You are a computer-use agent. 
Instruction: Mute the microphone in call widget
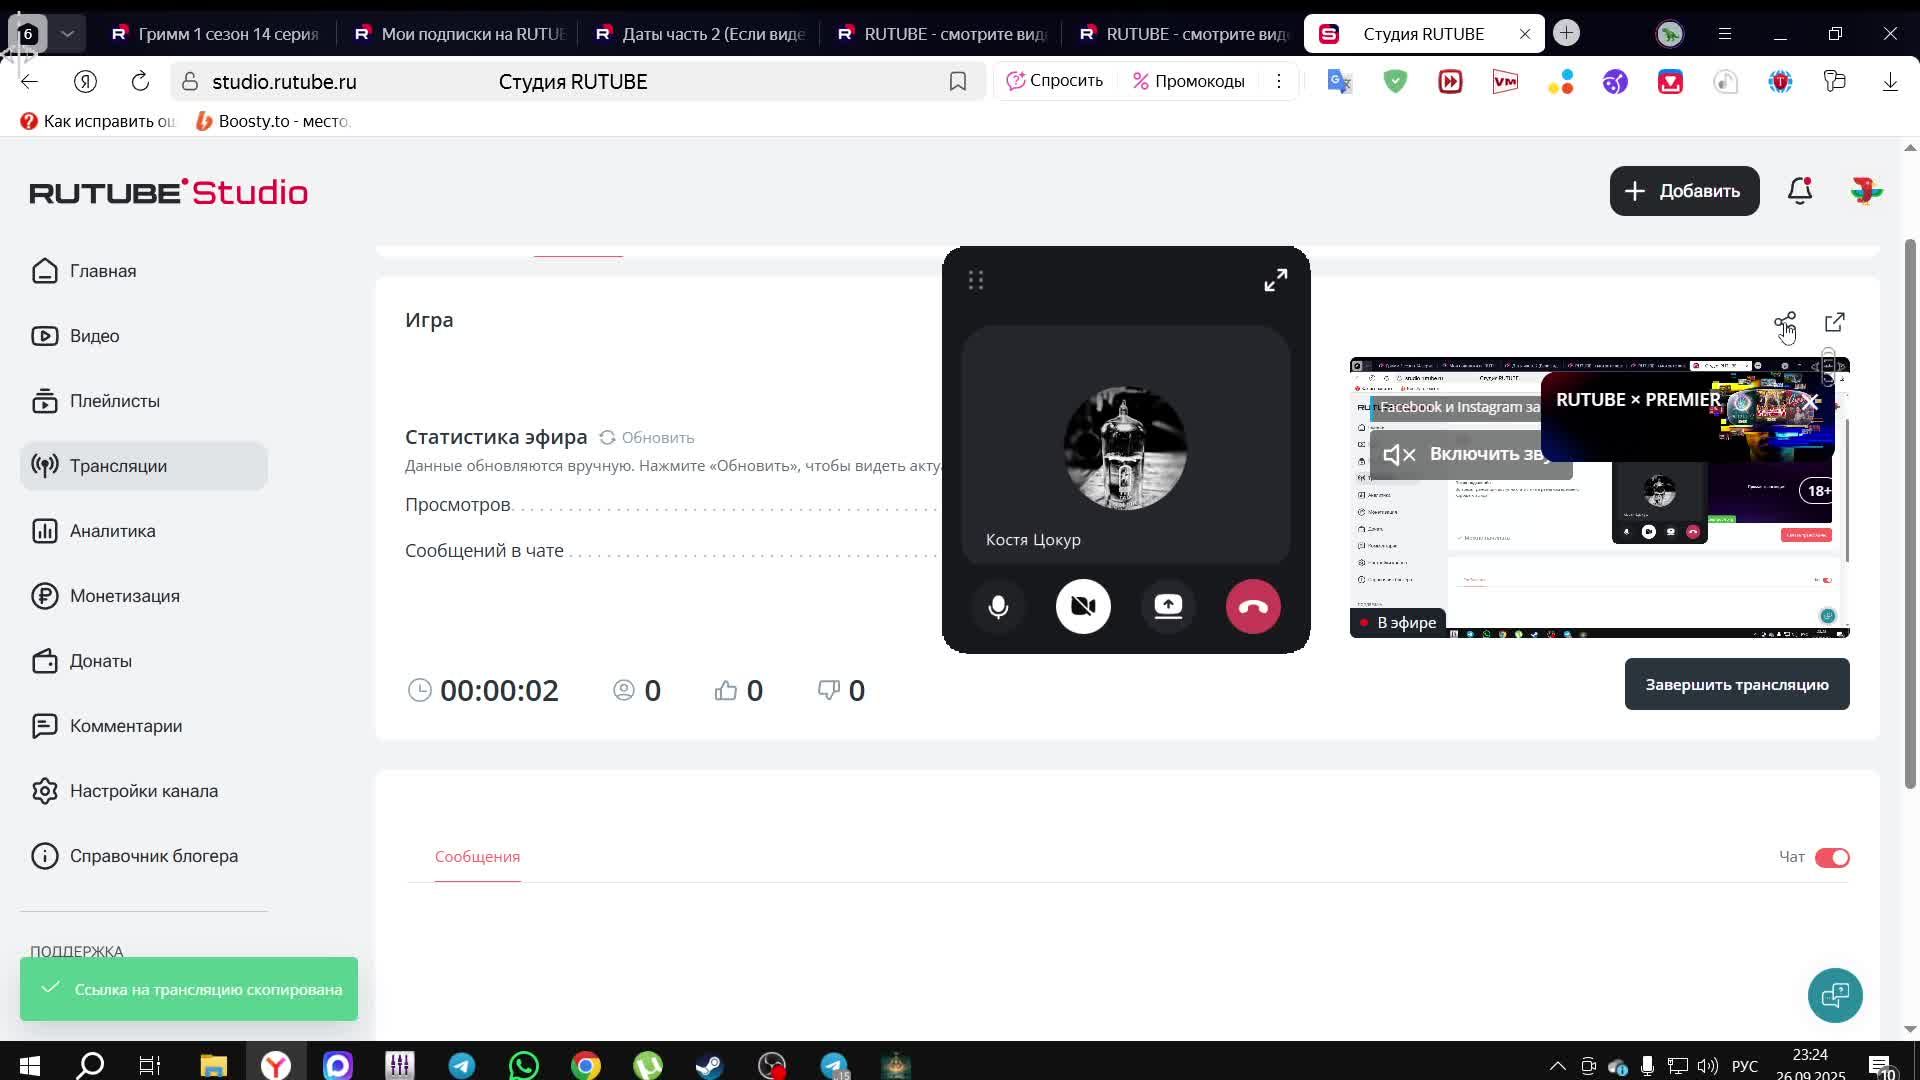(x=998, y=607)
